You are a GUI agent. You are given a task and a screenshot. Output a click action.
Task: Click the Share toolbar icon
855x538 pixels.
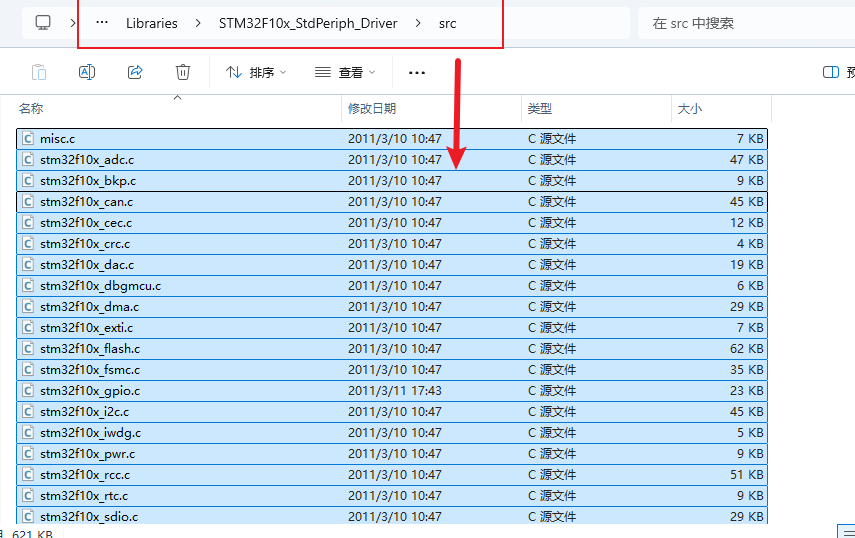(135, 72)
